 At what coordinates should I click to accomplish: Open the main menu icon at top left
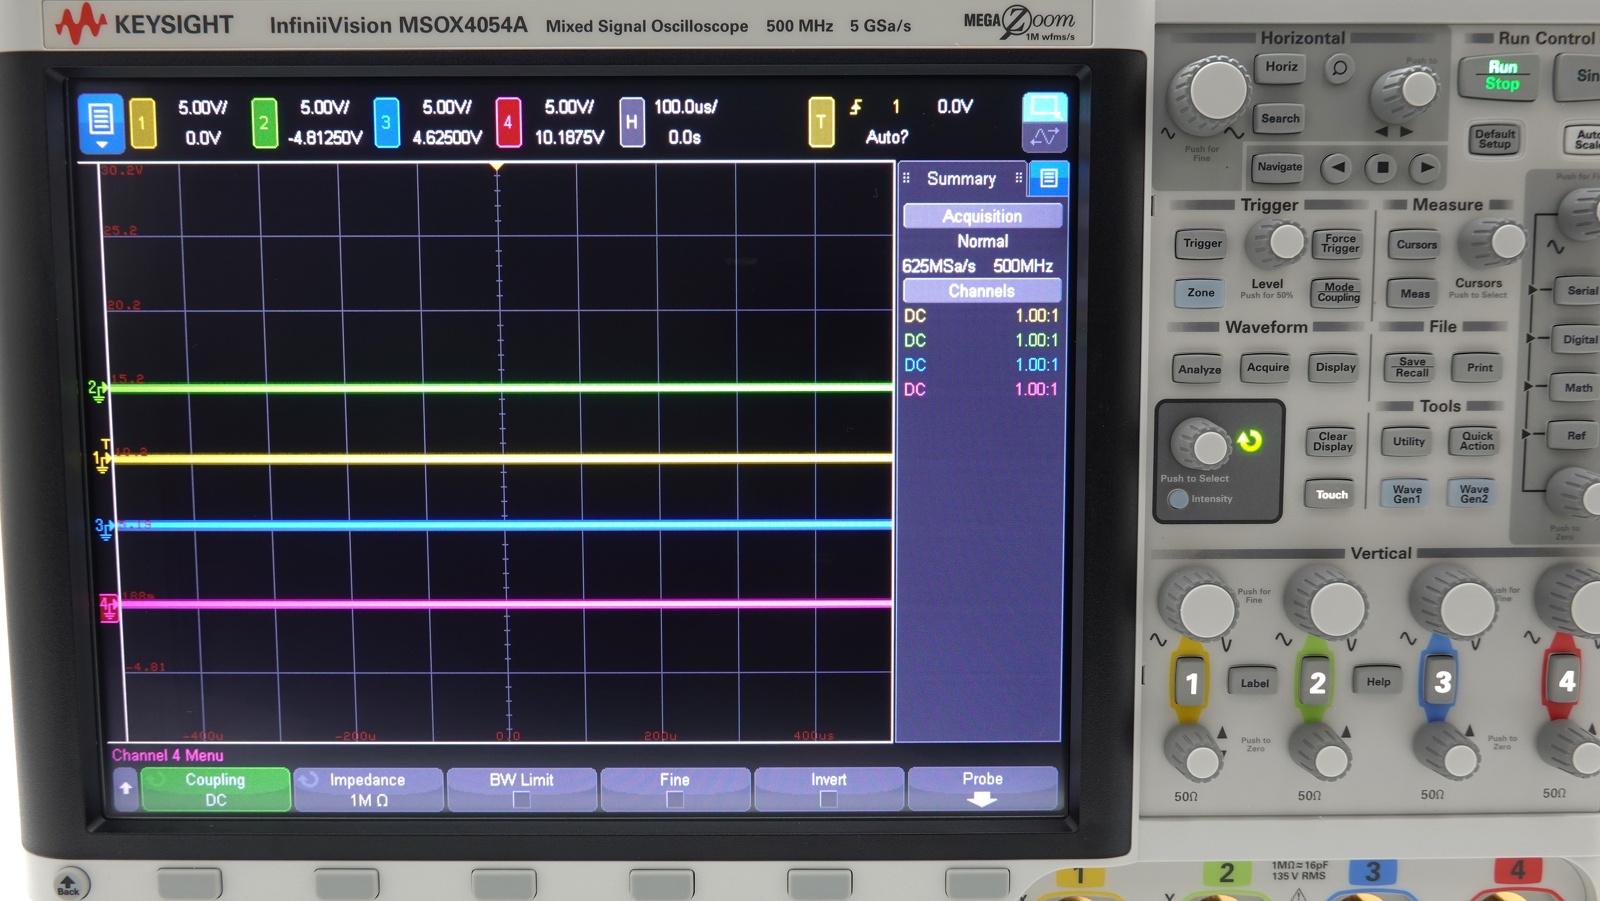(x=100, y=123)
